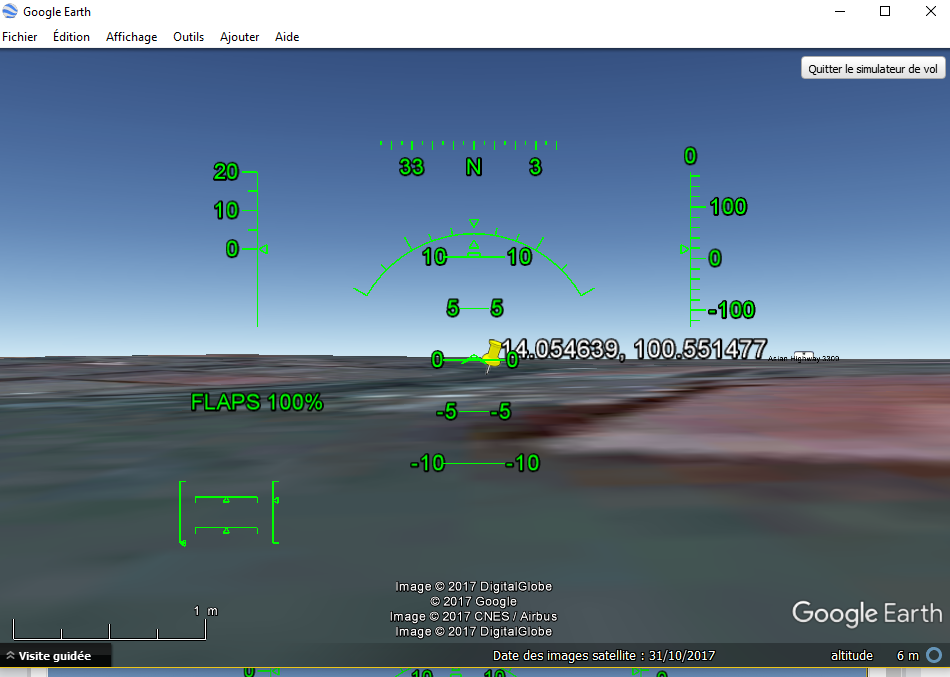Click the compass heading N marker
The image size is (950, 677).
pyautogui.click(x=474, y=167)
